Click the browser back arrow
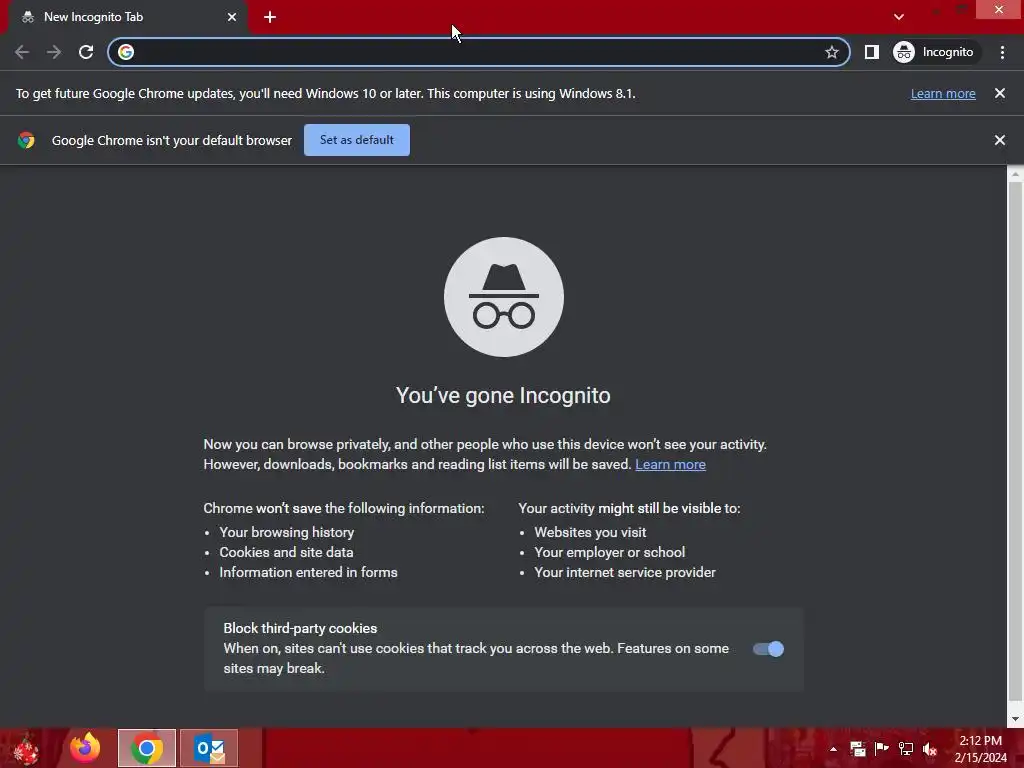Screen dimensions: 1024x768 point(22,52)
